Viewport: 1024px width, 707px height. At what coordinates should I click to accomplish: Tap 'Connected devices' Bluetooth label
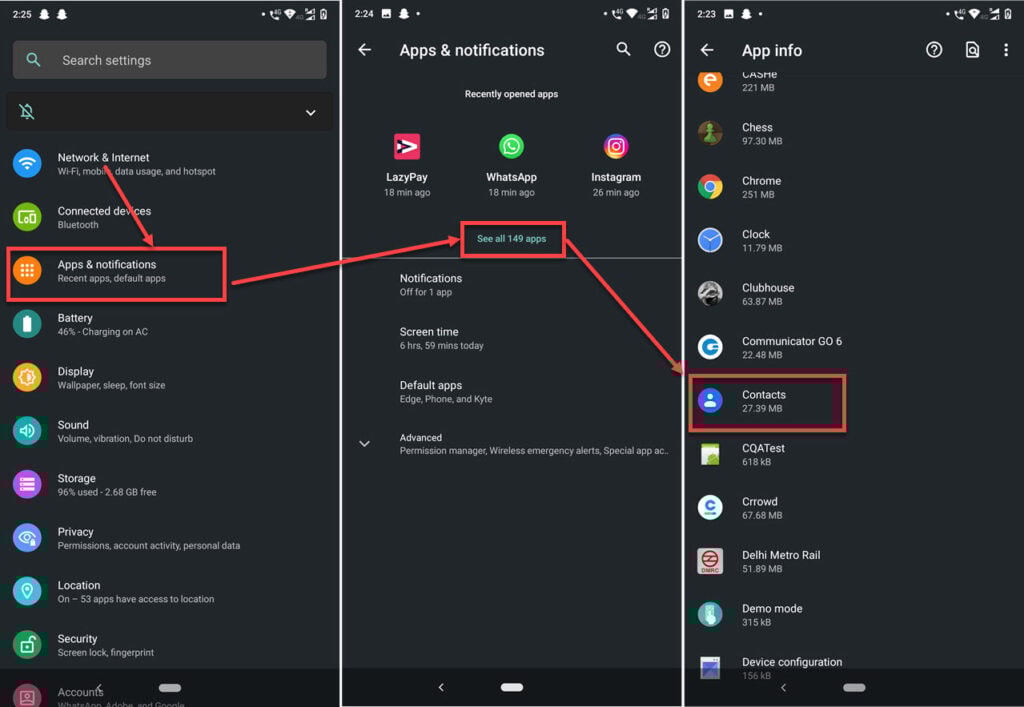tap(104, 217)
